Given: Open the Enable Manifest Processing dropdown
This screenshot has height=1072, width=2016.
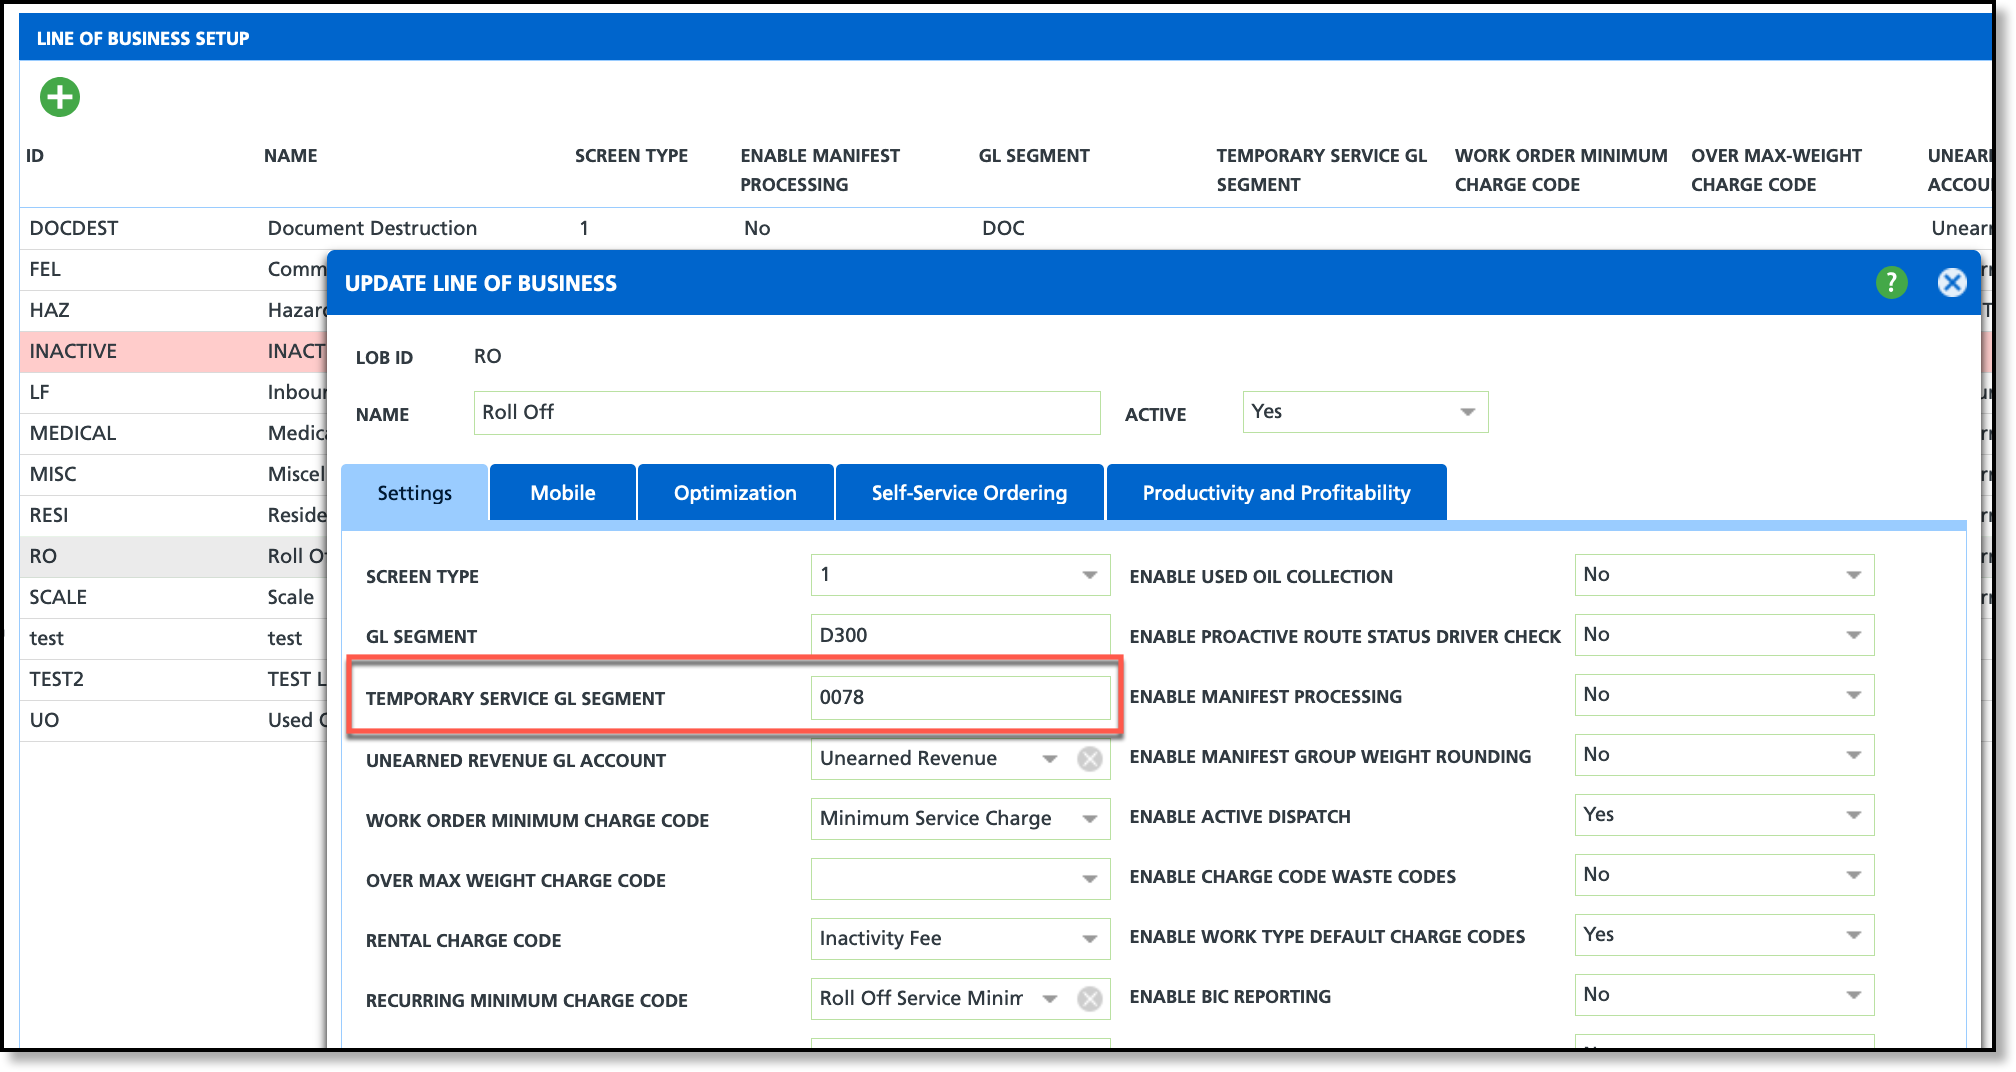Looking at the screenshot, I should click(1724, 695).
